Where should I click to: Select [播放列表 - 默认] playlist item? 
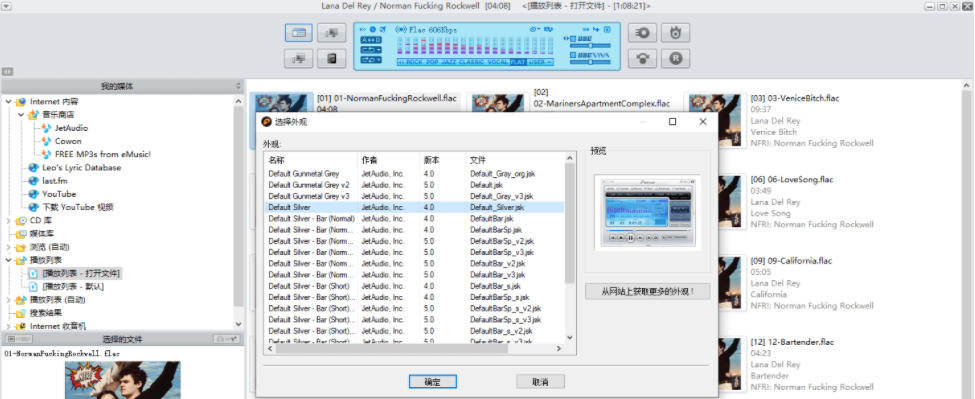point(73,287)
